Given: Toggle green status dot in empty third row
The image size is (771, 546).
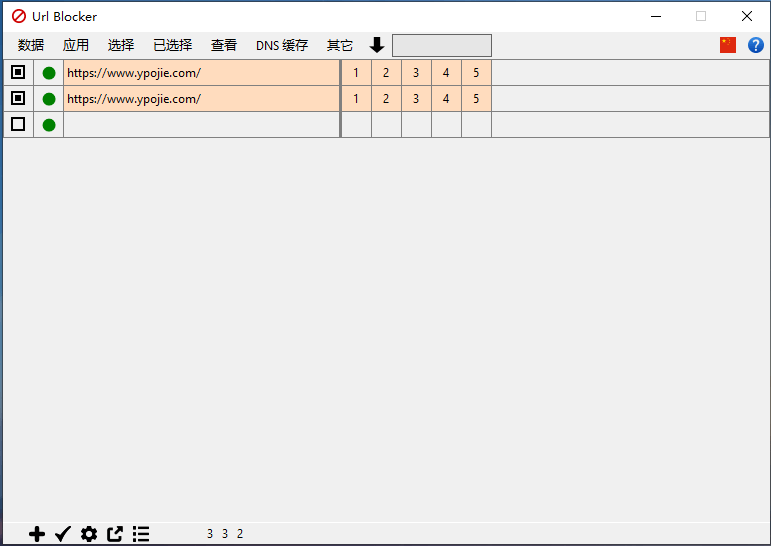Looking at the screenshot, I should (x=49, y=125).
